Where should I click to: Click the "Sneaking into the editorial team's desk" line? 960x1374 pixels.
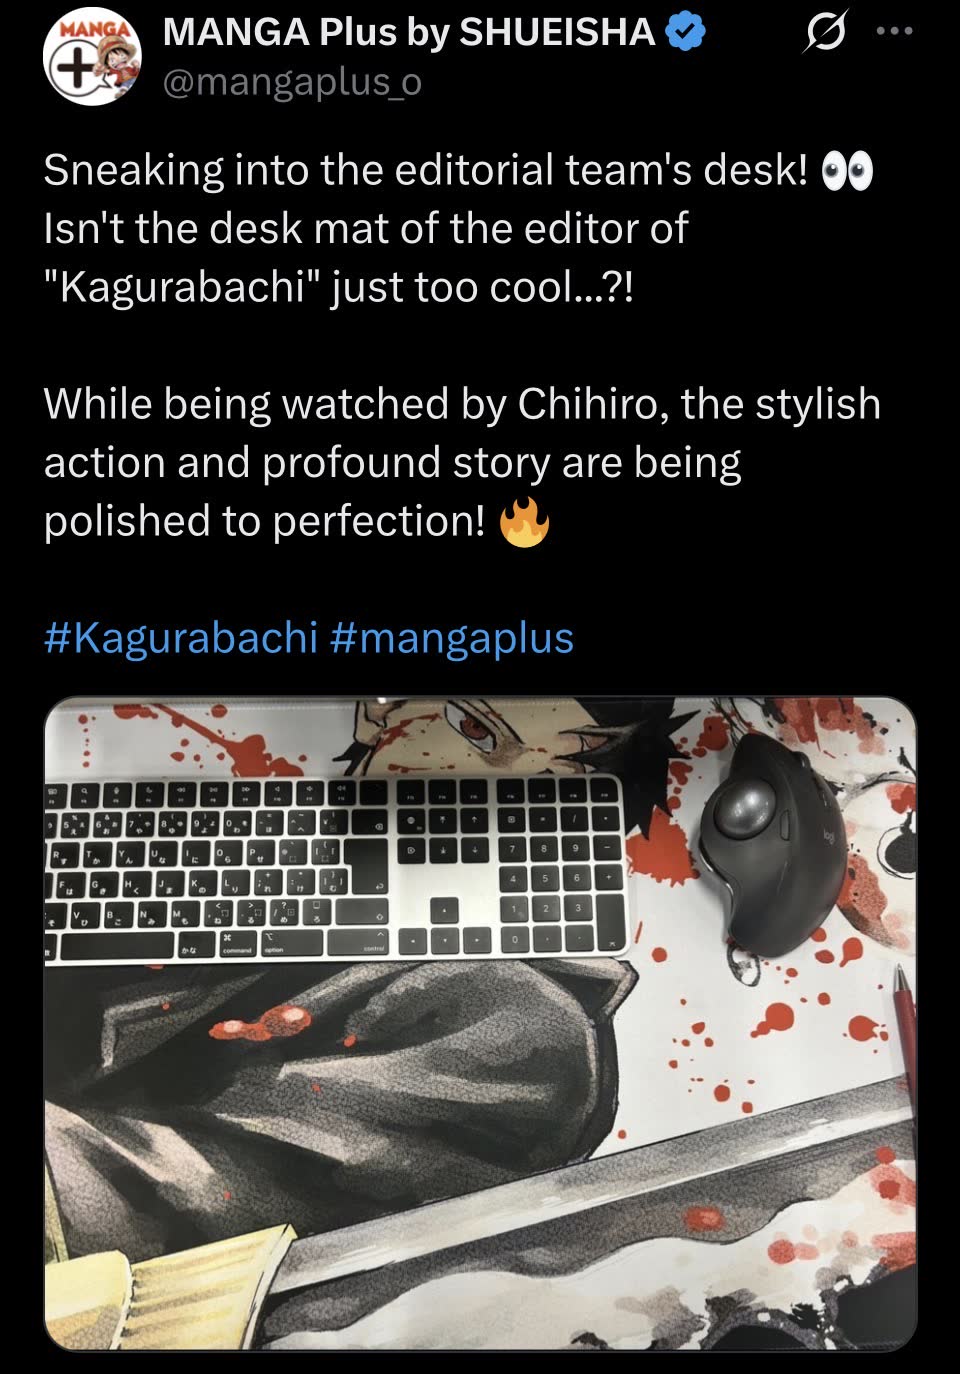(x=425, y=171)
